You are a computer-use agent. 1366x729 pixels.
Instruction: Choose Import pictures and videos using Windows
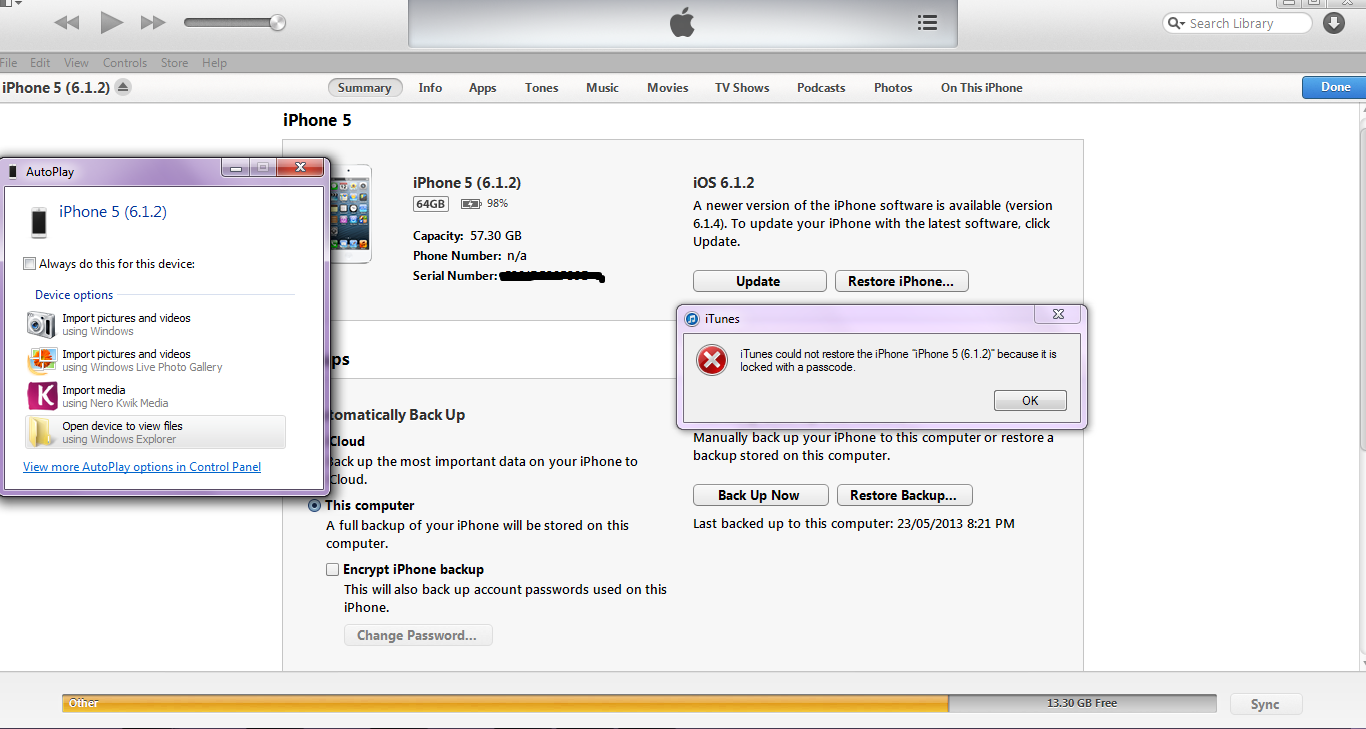(x=155, y=324)
